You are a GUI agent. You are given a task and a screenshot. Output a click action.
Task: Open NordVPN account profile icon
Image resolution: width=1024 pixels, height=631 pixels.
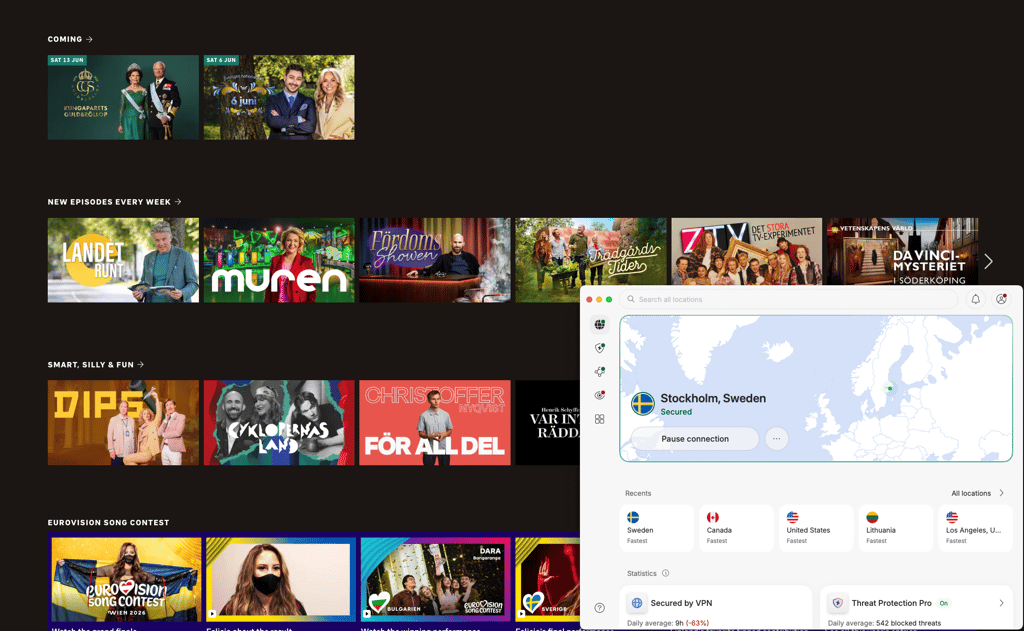pos(1001,299)
